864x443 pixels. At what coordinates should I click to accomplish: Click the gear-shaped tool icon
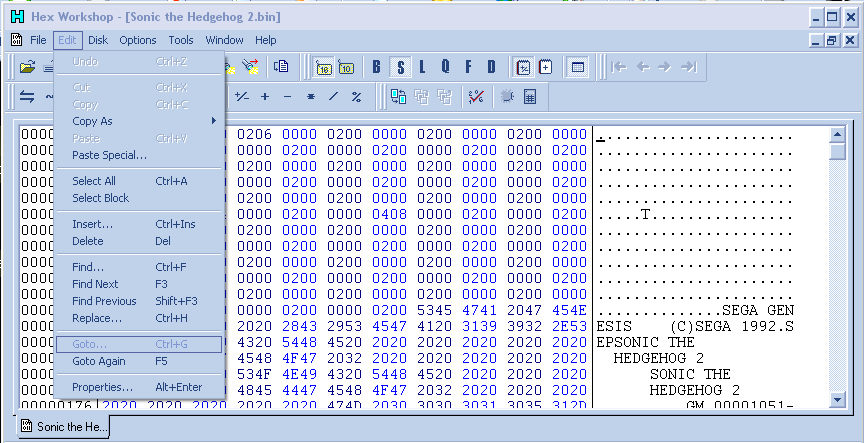pos(507,96)
